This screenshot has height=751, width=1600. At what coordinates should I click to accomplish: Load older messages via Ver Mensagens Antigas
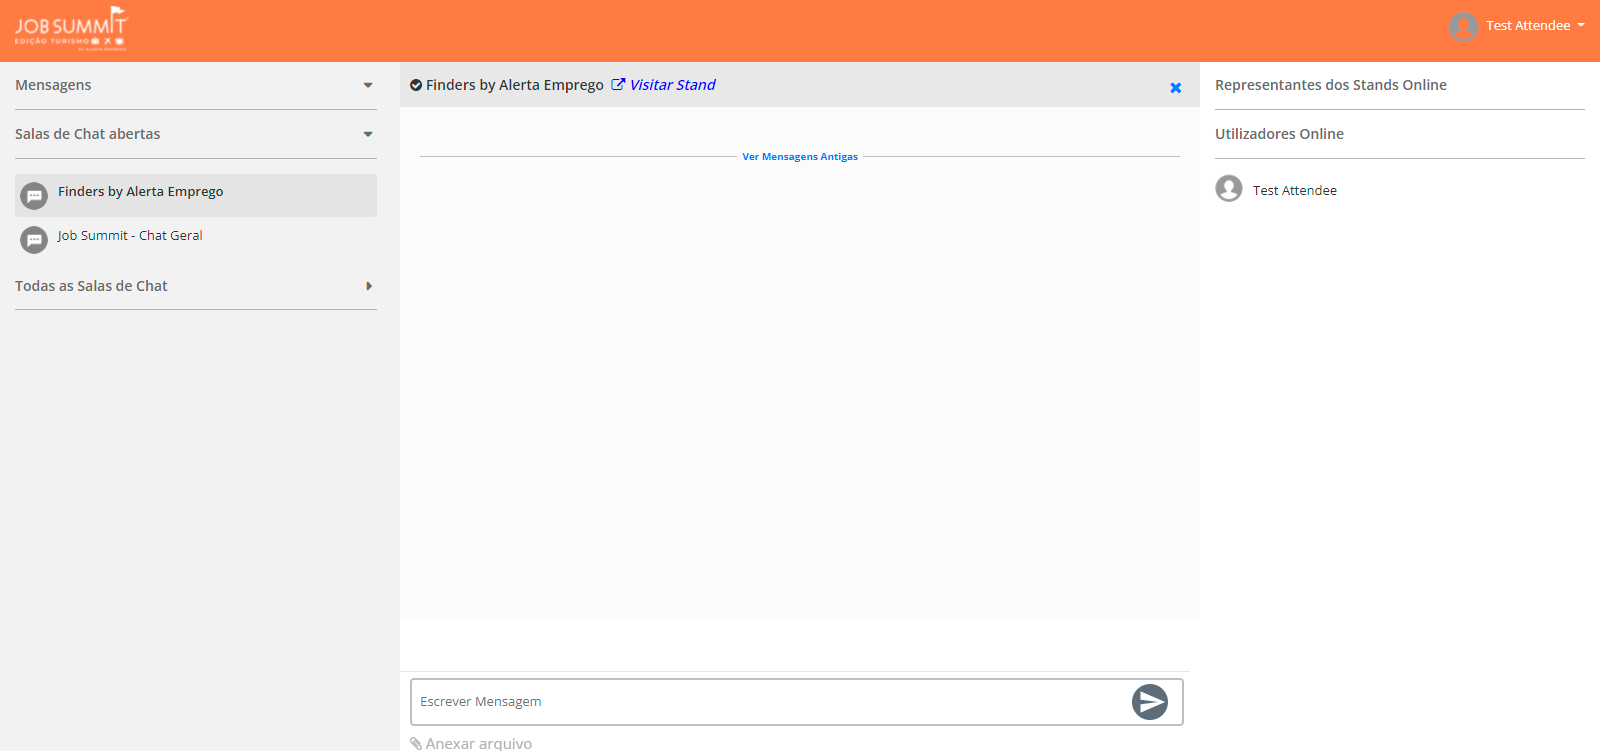(x=800, y=157)
